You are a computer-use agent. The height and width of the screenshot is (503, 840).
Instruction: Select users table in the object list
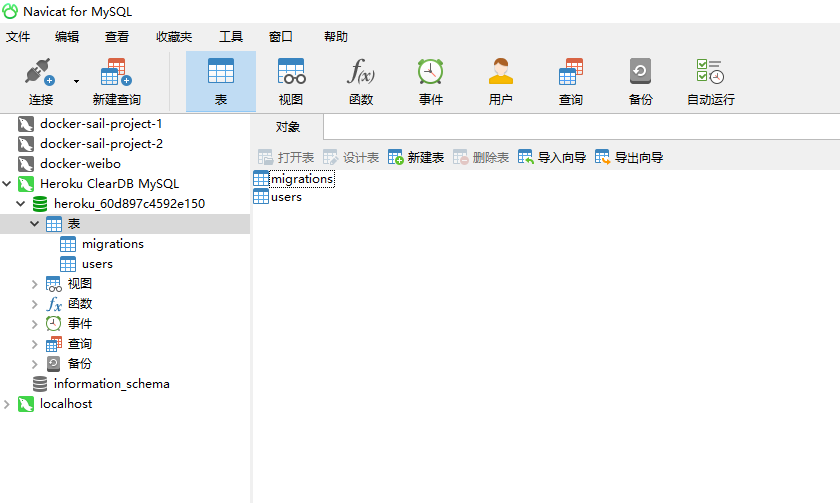286,197
